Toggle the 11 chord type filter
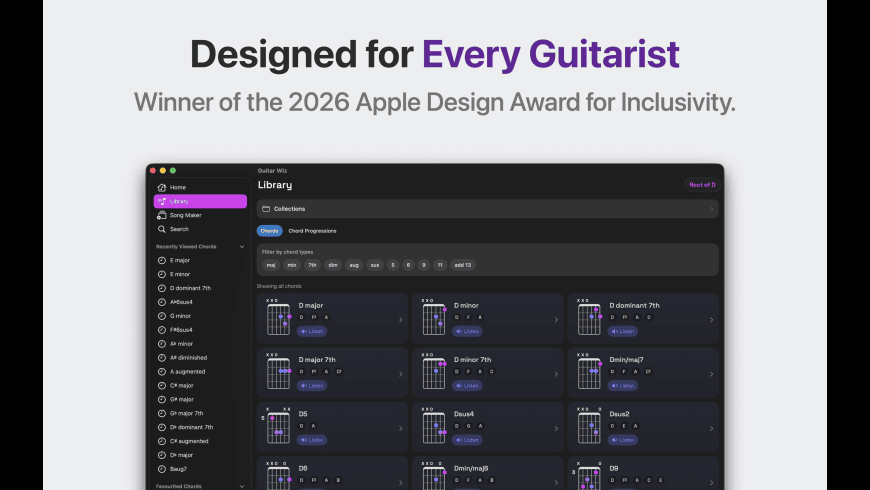Viewport: 870px width, 490px height. [440, 265]
